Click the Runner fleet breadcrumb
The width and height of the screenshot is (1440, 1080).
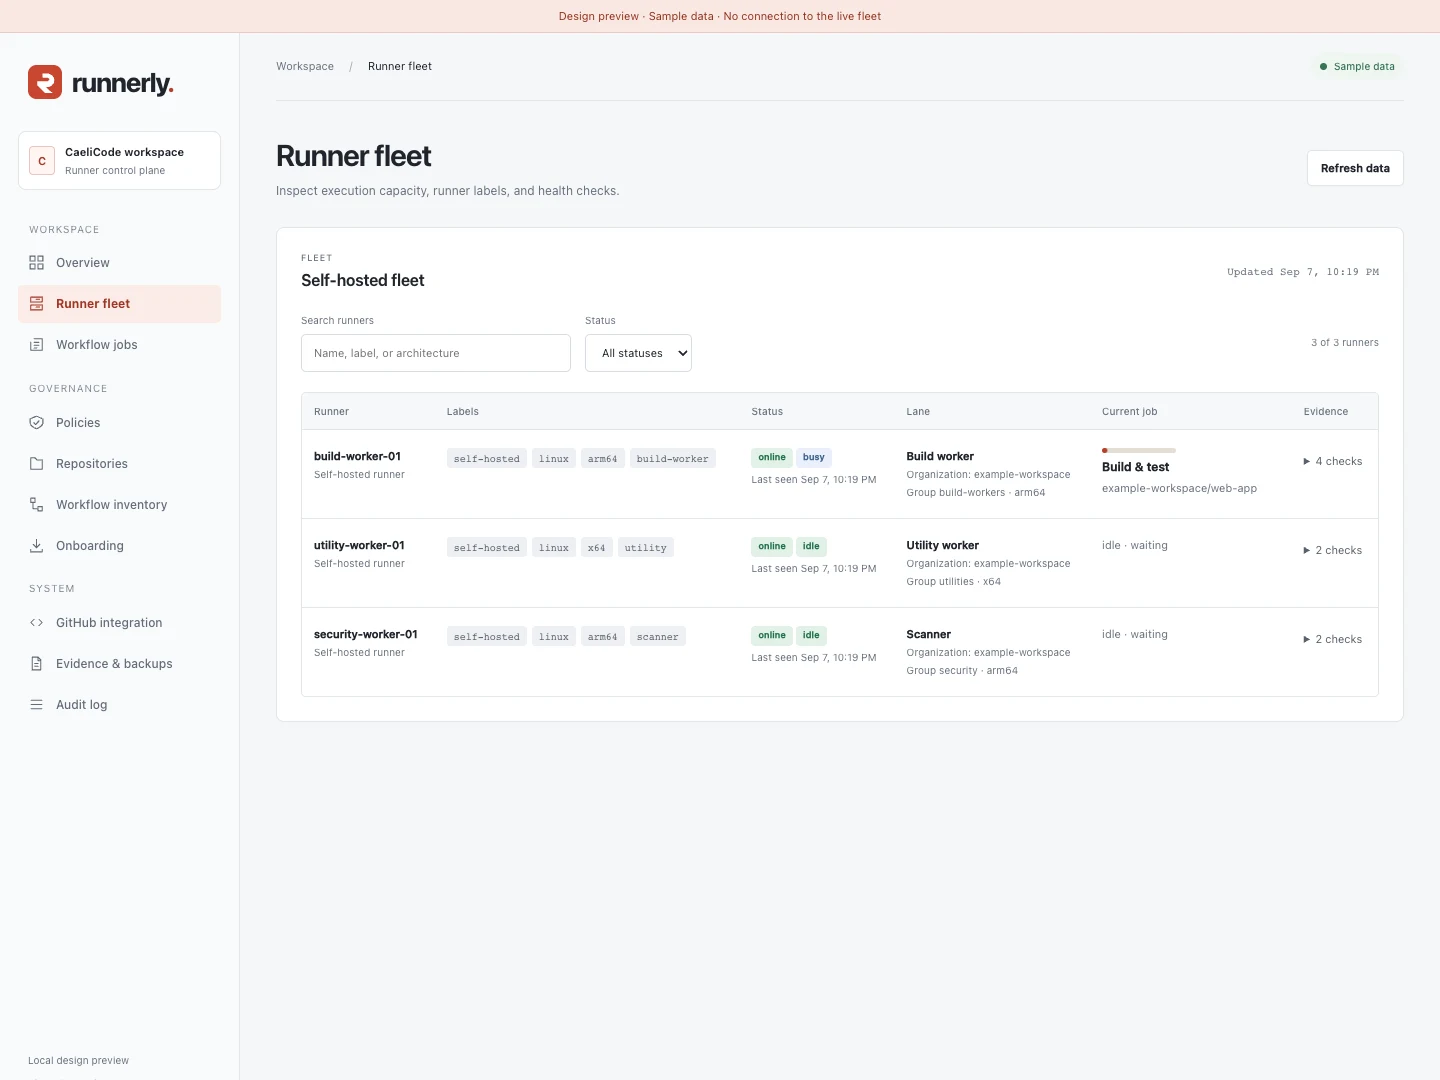400,66
